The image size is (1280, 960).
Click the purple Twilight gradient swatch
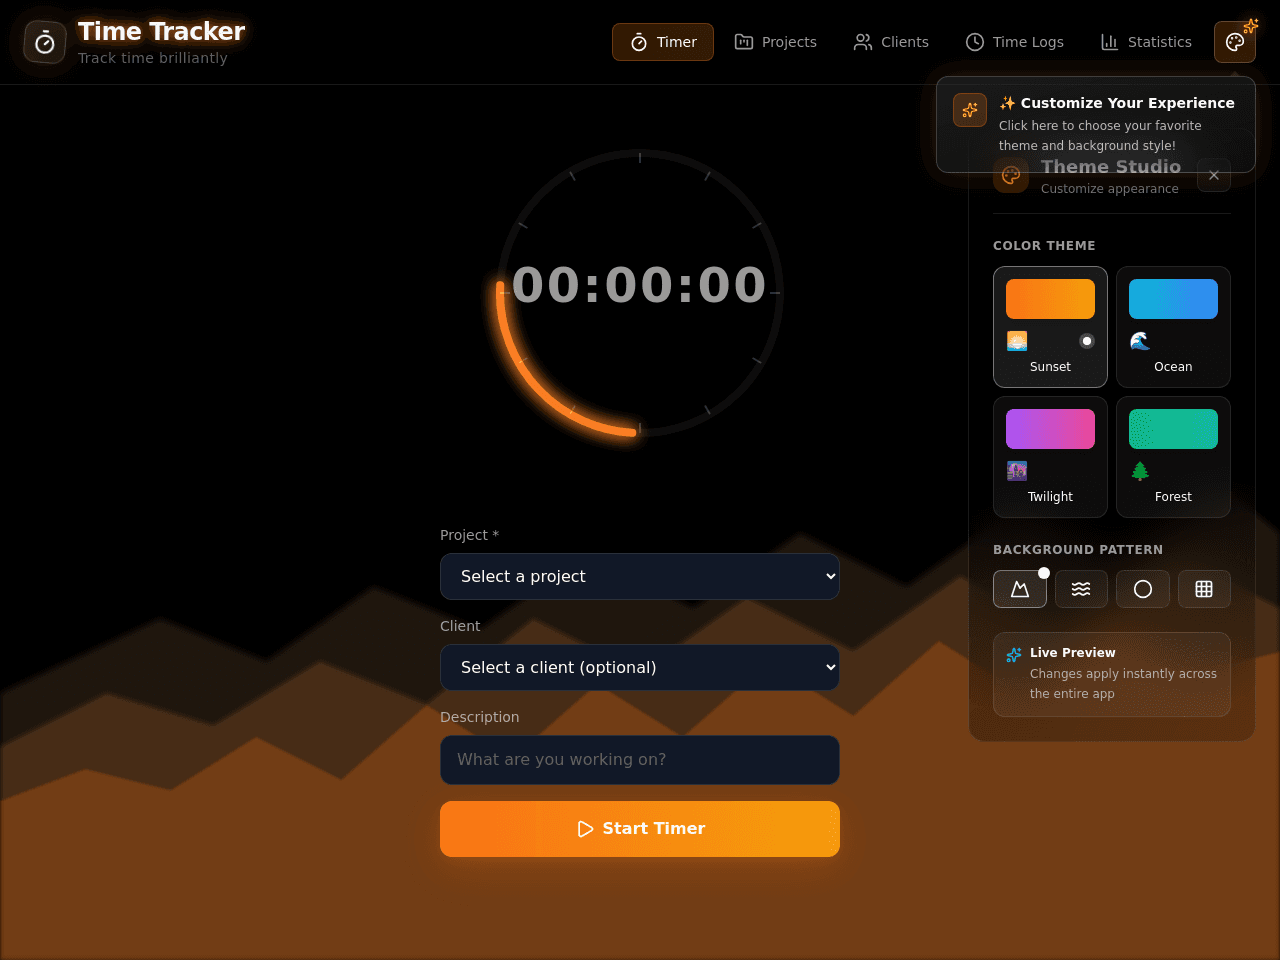coord(1050,429)
